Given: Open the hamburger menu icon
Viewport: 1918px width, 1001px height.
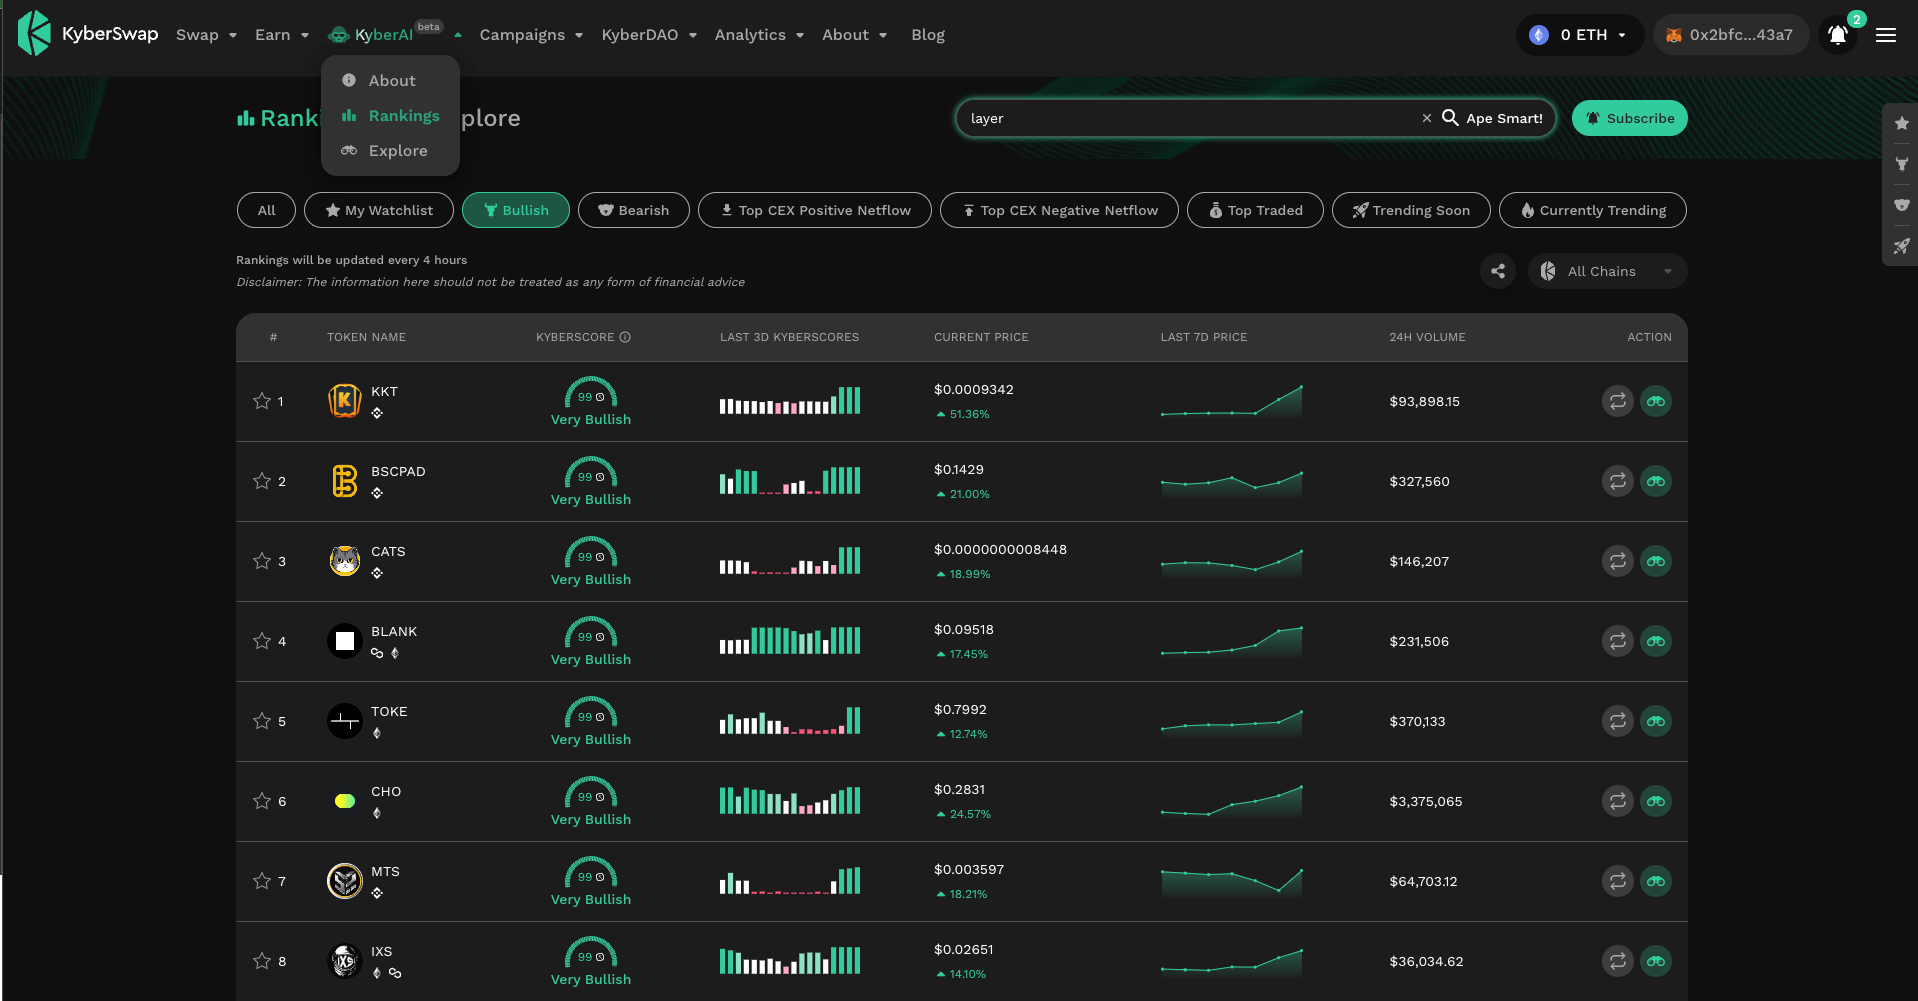Looking at the screenshot, I should click(x=1886, y=35).
